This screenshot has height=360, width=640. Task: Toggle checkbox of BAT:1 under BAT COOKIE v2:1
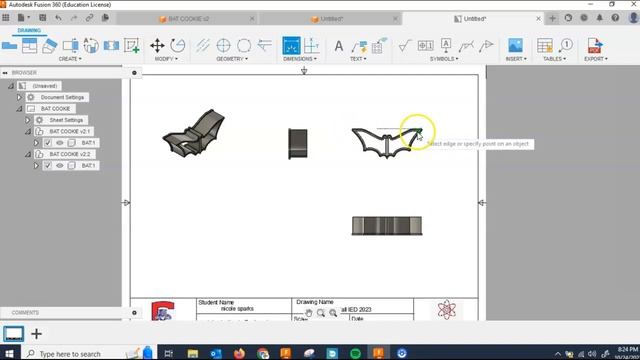pos(48,143)
